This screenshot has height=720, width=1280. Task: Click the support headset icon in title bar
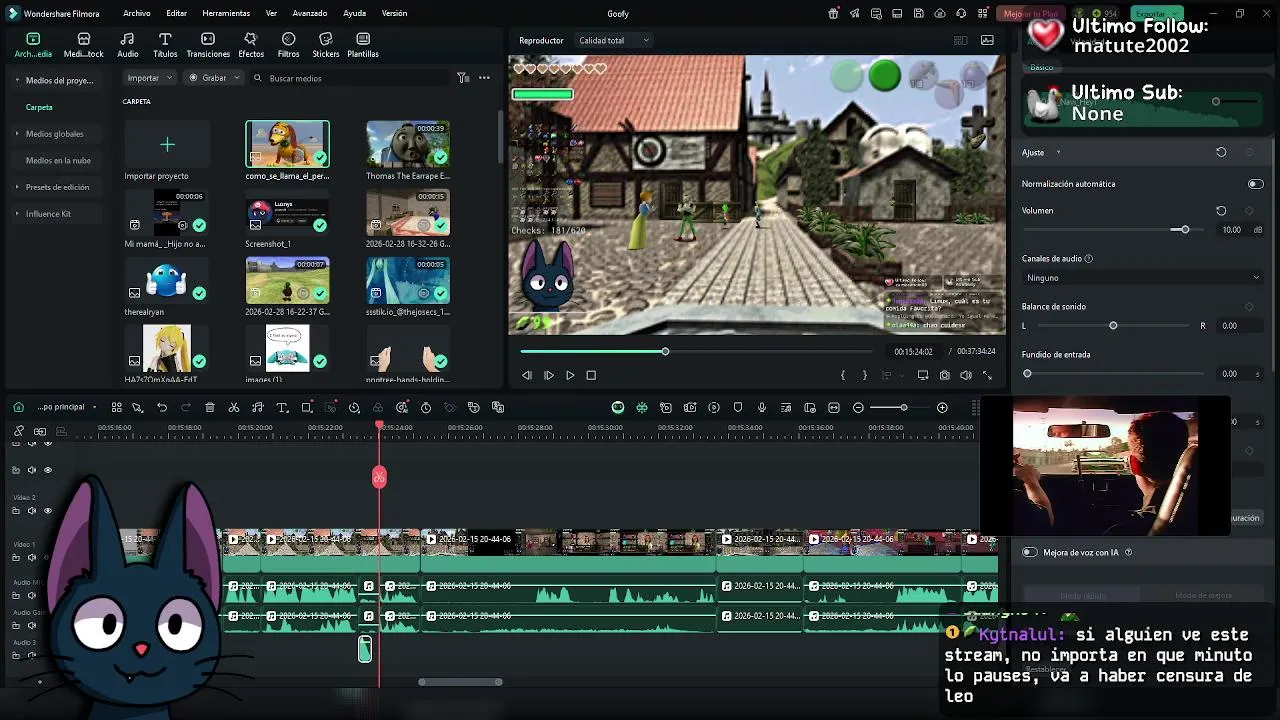coord(961,13)
